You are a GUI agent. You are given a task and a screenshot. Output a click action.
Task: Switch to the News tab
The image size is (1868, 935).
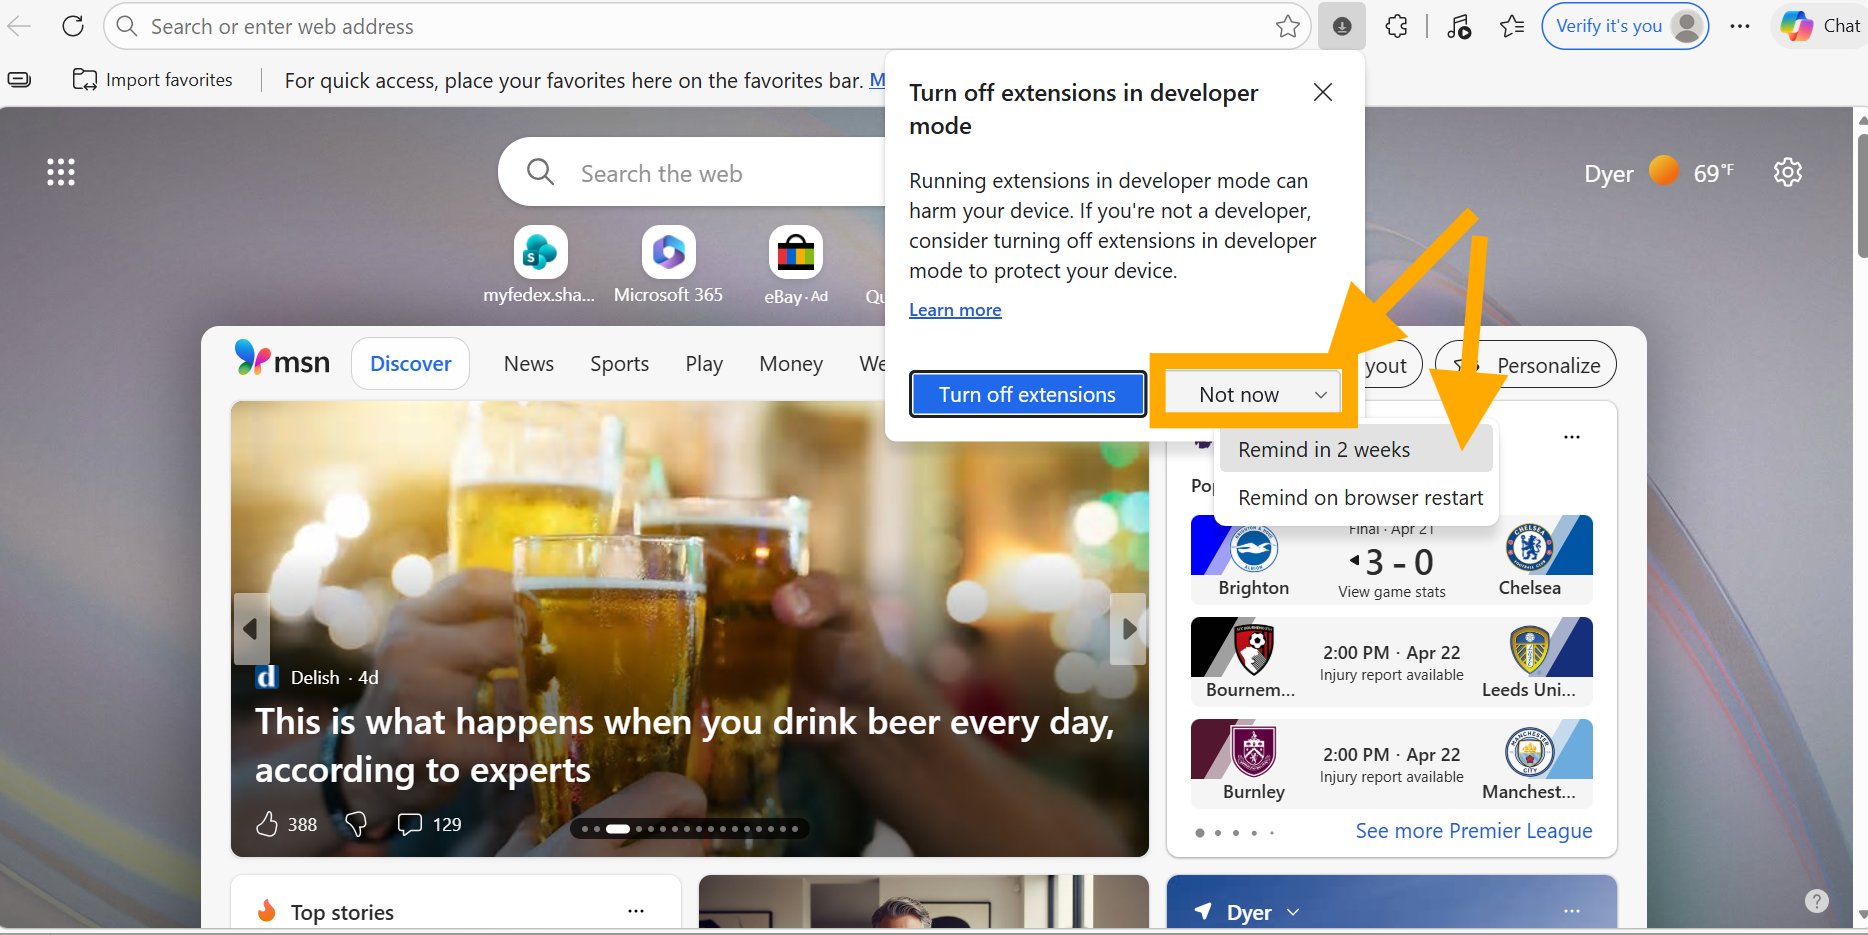point(529,364)
